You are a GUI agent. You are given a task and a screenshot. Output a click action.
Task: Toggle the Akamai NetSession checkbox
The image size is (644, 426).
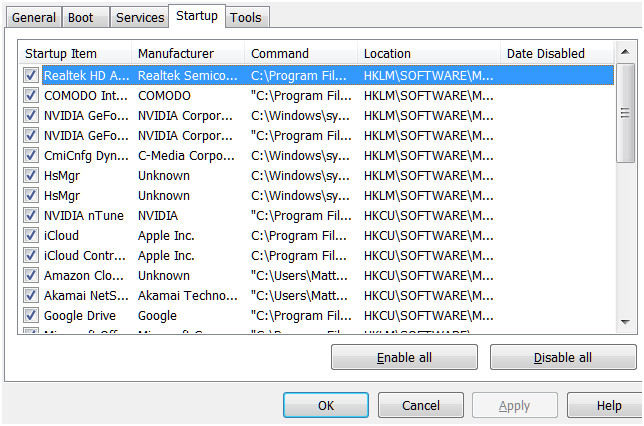point(31,295)
